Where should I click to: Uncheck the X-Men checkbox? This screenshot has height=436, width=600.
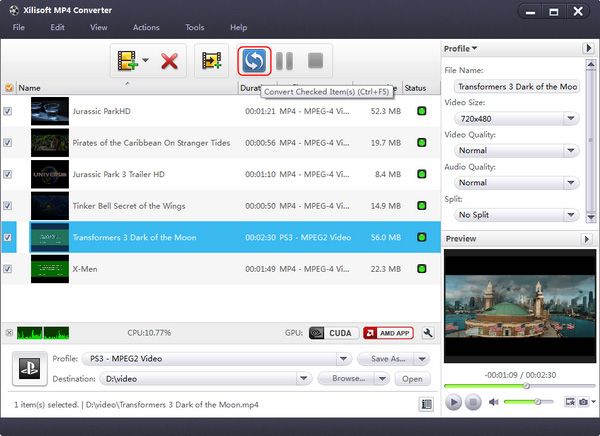(x=8, y=269)
